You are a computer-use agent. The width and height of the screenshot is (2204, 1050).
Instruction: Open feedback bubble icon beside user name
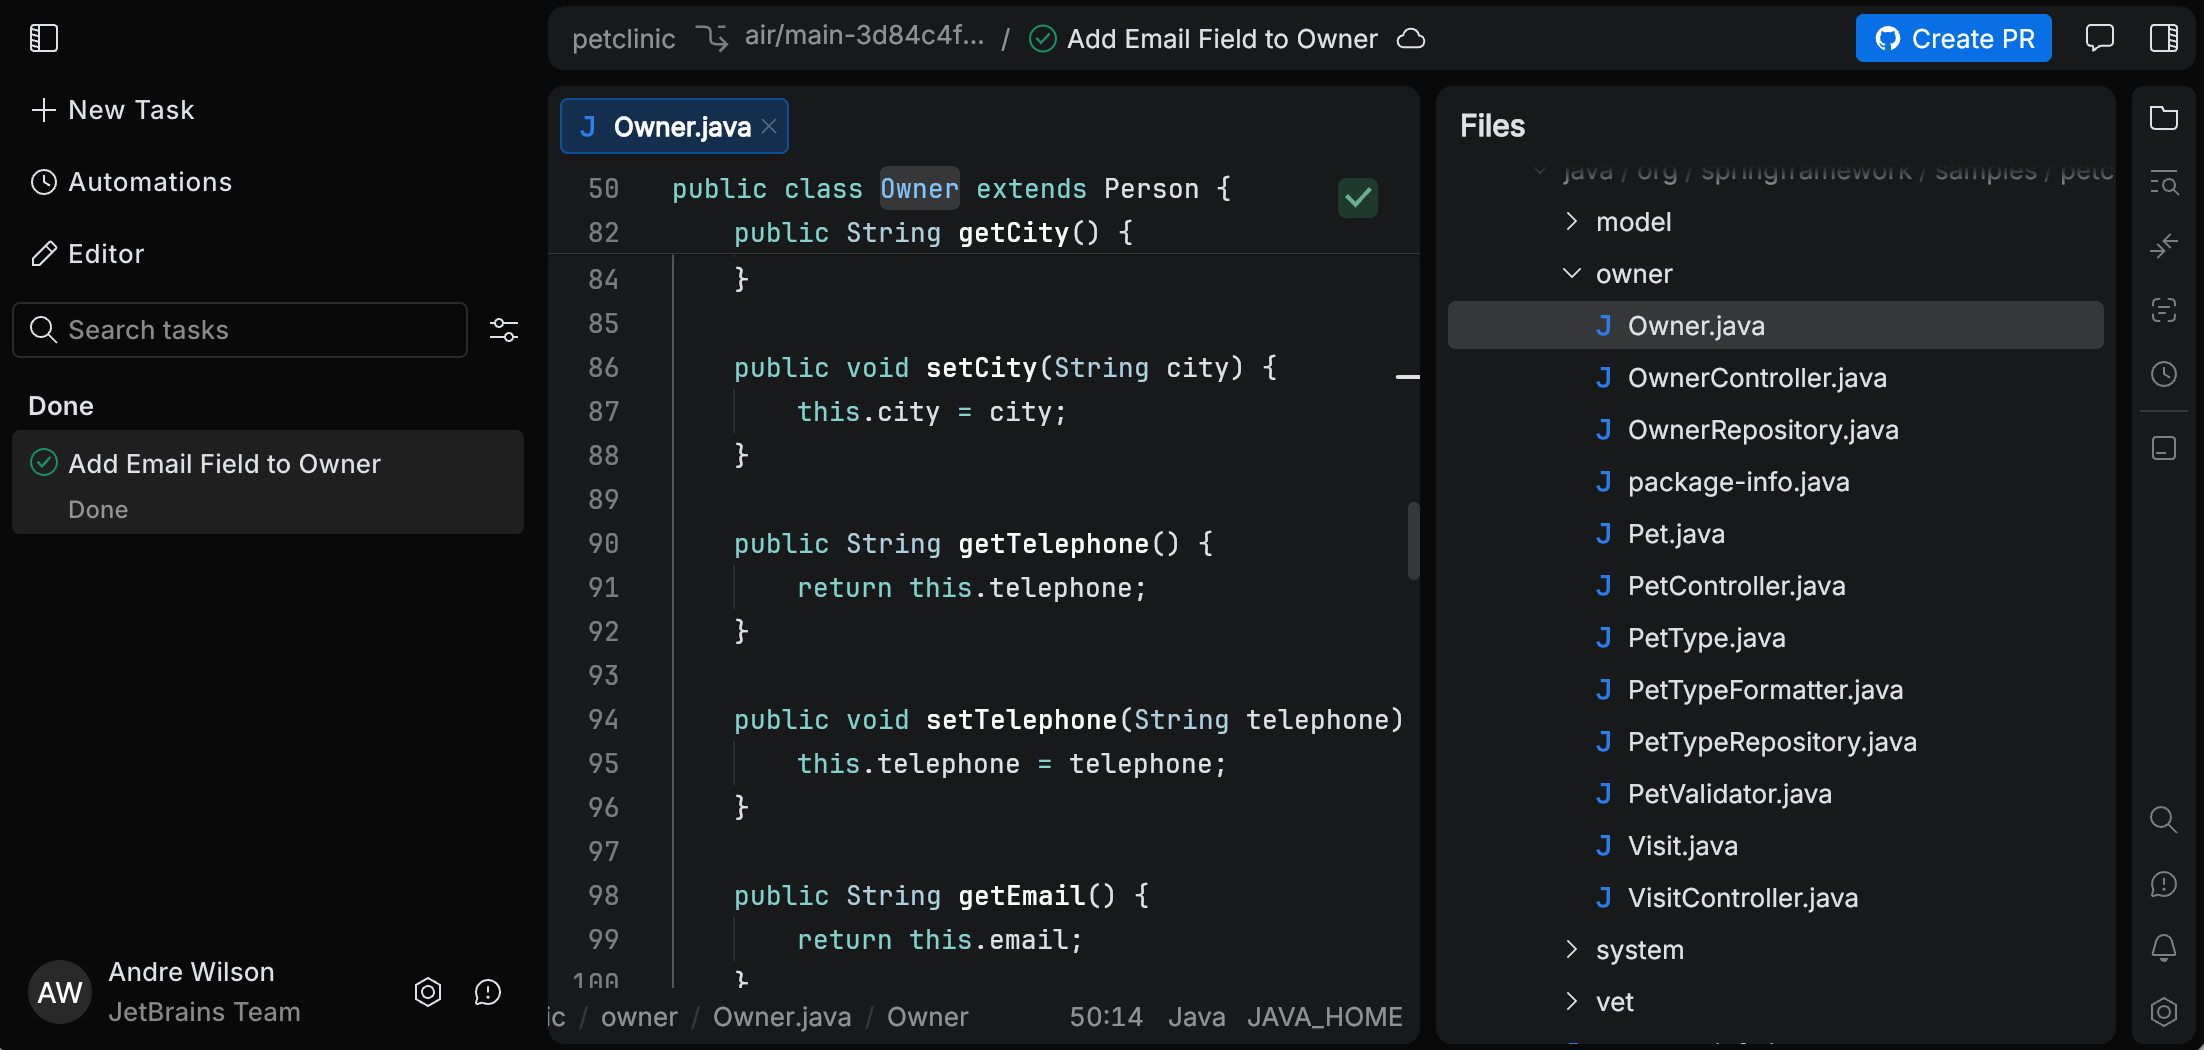[488, 992]
